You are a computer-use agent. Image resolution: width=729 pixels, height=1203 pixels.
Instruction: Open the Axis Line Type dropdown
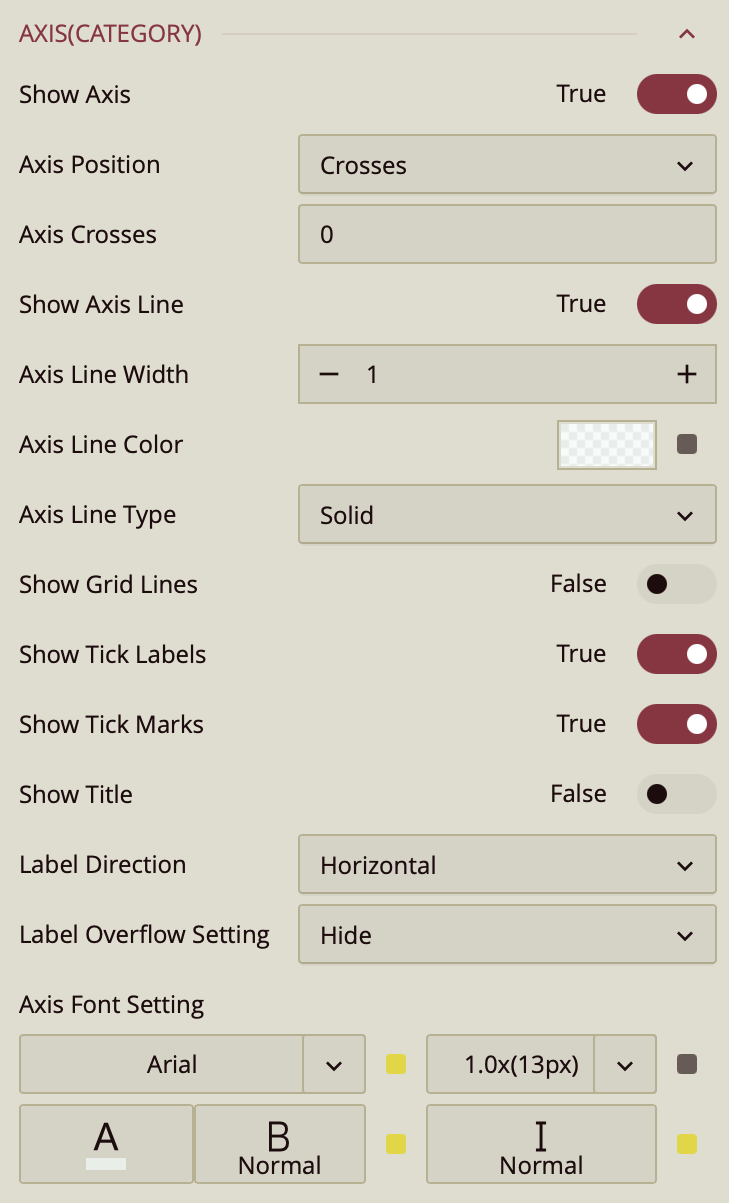click(x=507, y=515)
